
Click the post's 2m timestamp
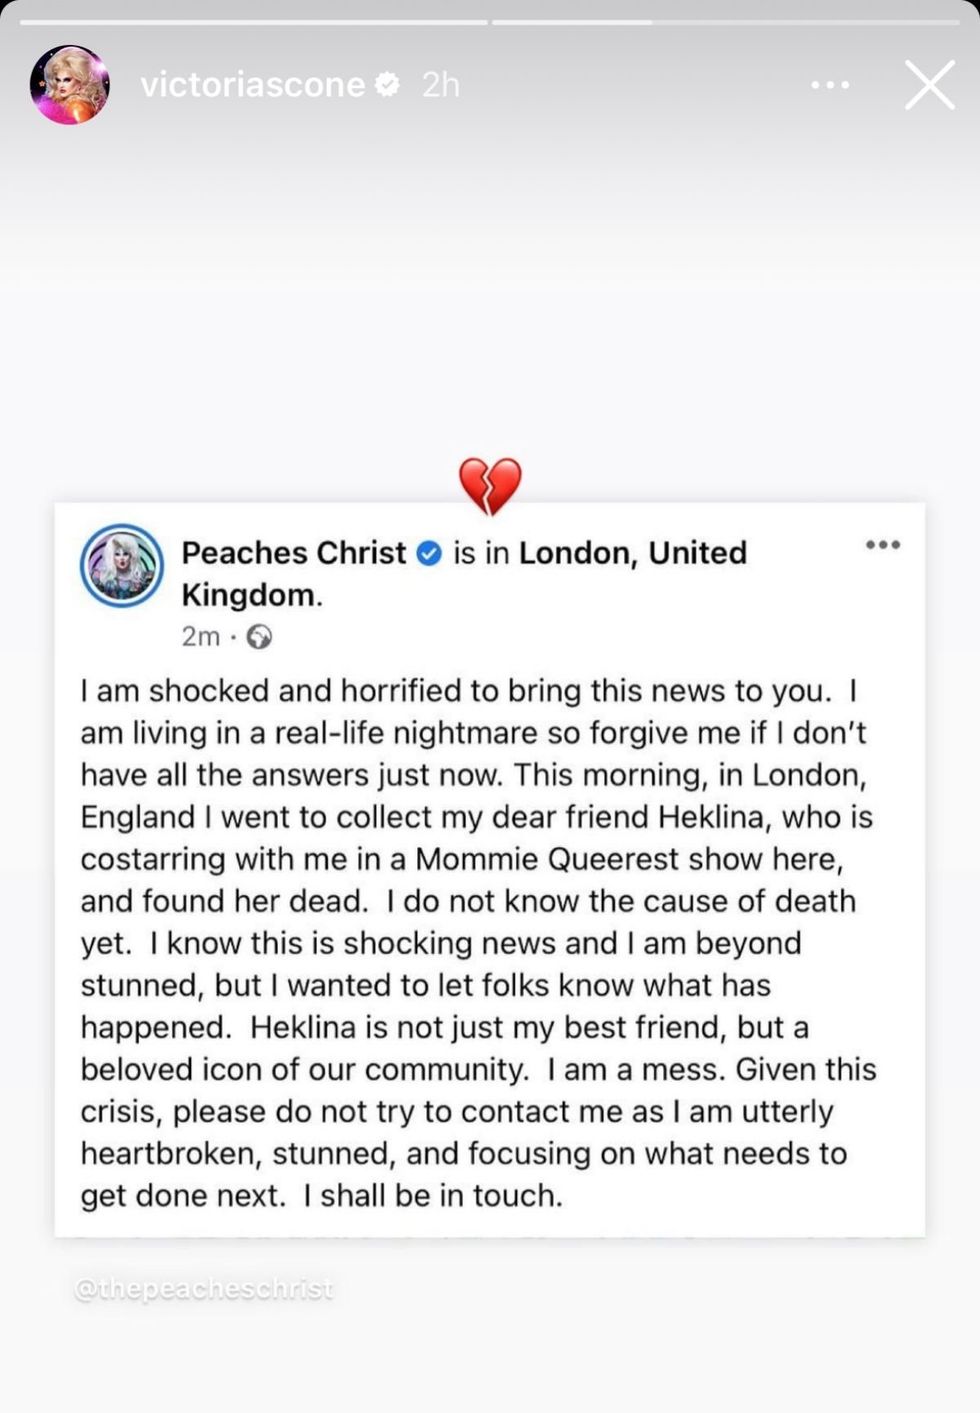(x=200, y=637)
